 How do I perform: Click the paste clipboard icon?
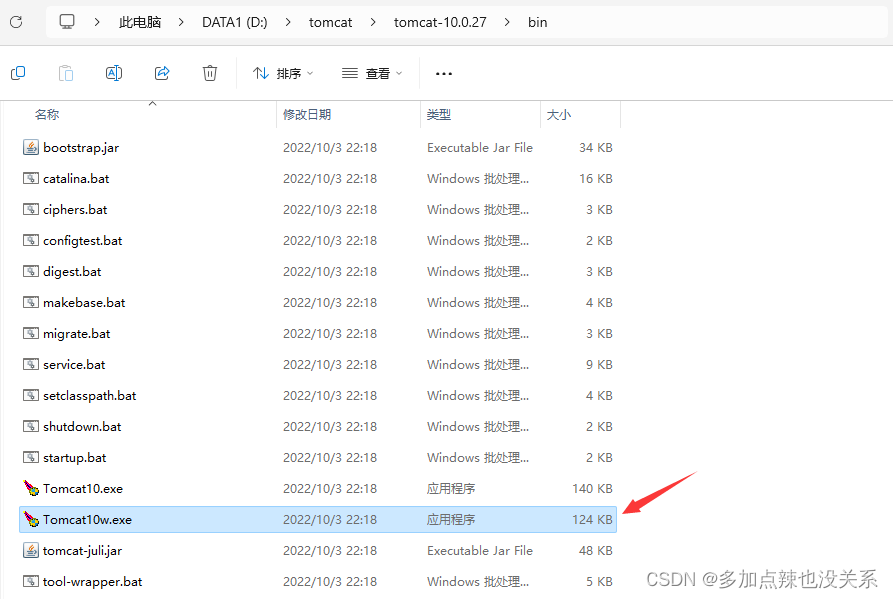[66, 73]
